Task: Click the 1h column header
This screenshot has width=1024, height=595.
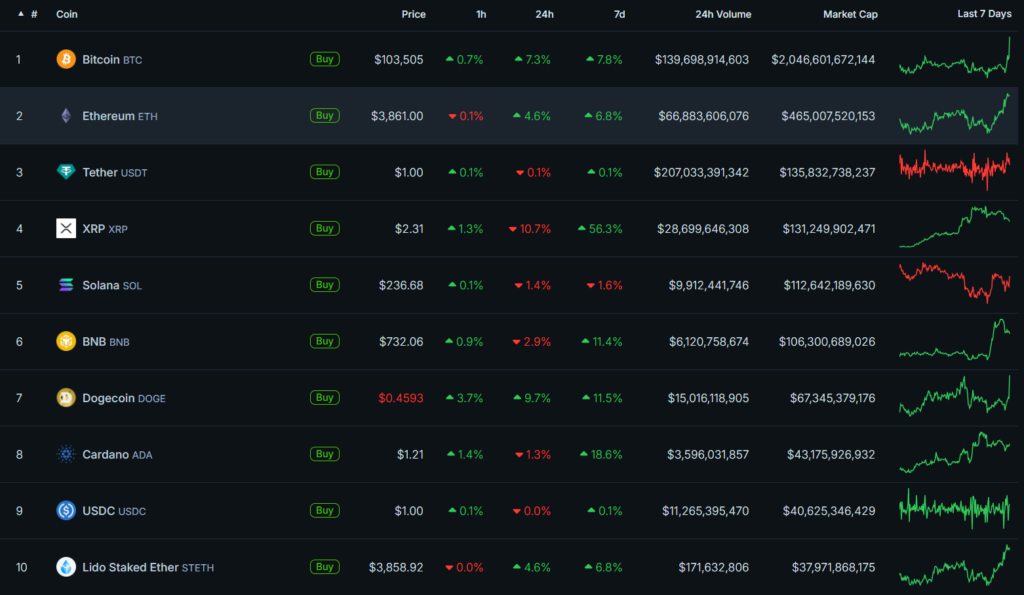Action: click(x=480, y=14)
